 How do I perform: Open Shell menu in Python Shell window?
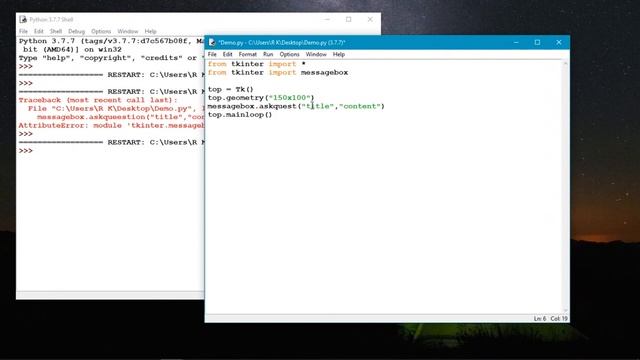coord(56,31)
